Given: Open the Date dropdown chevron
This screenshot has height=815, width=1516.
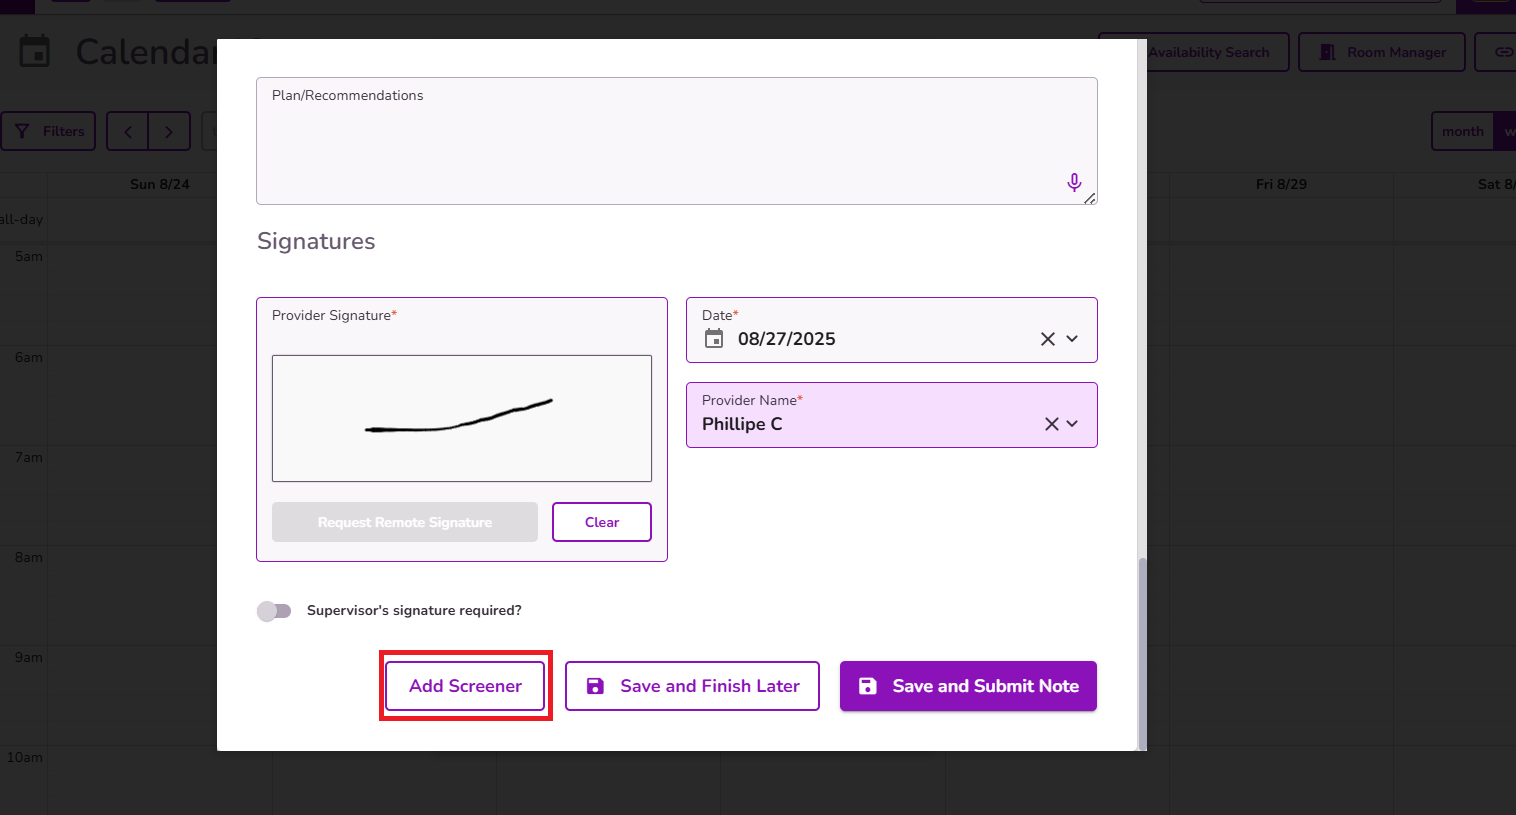Looking at the screenshot, I should click(x=1072, y=339).
